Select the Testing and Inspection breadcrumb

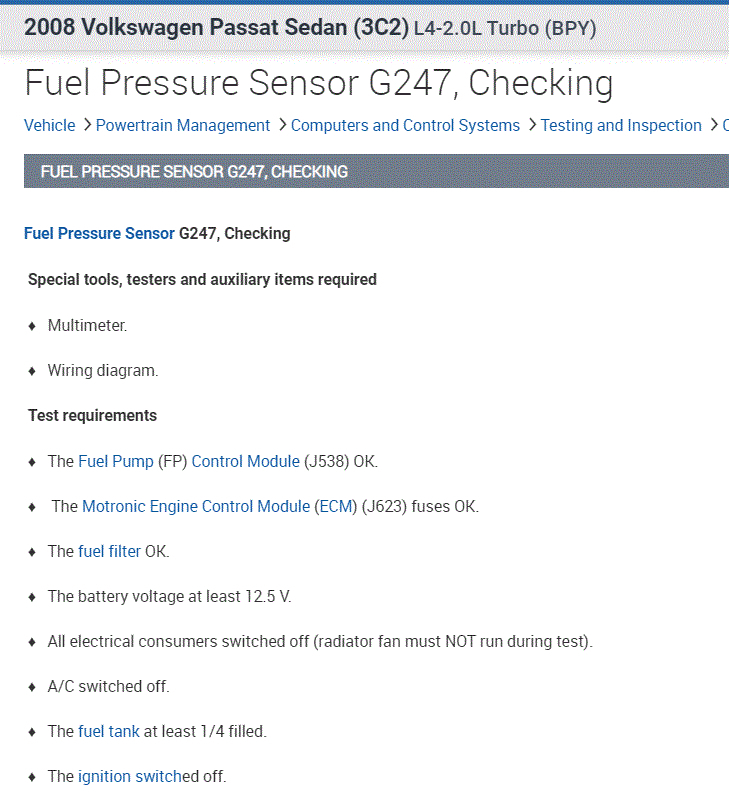[x=621, y=125]
